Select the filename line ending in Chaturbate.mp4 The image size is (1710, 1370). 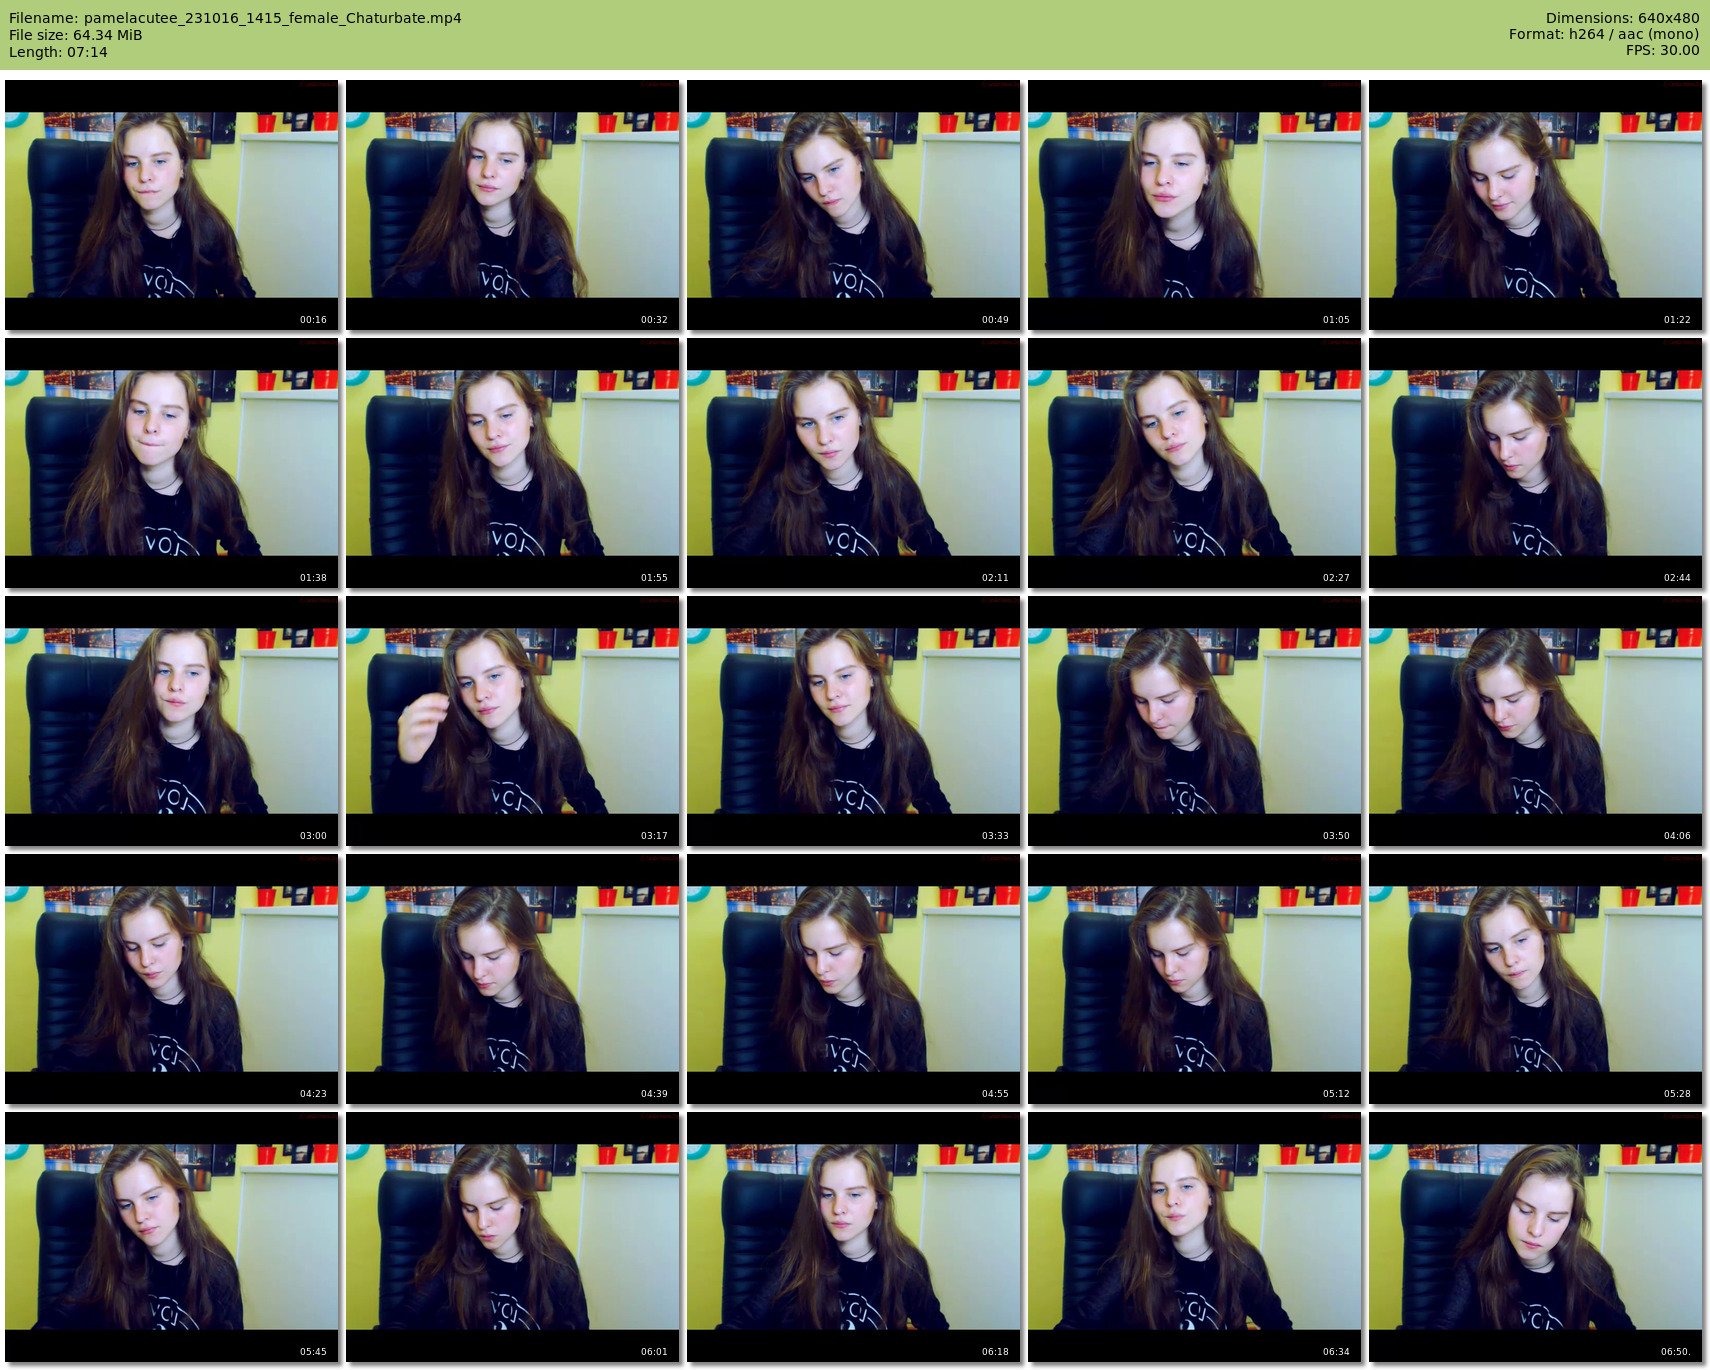(235, 18)
